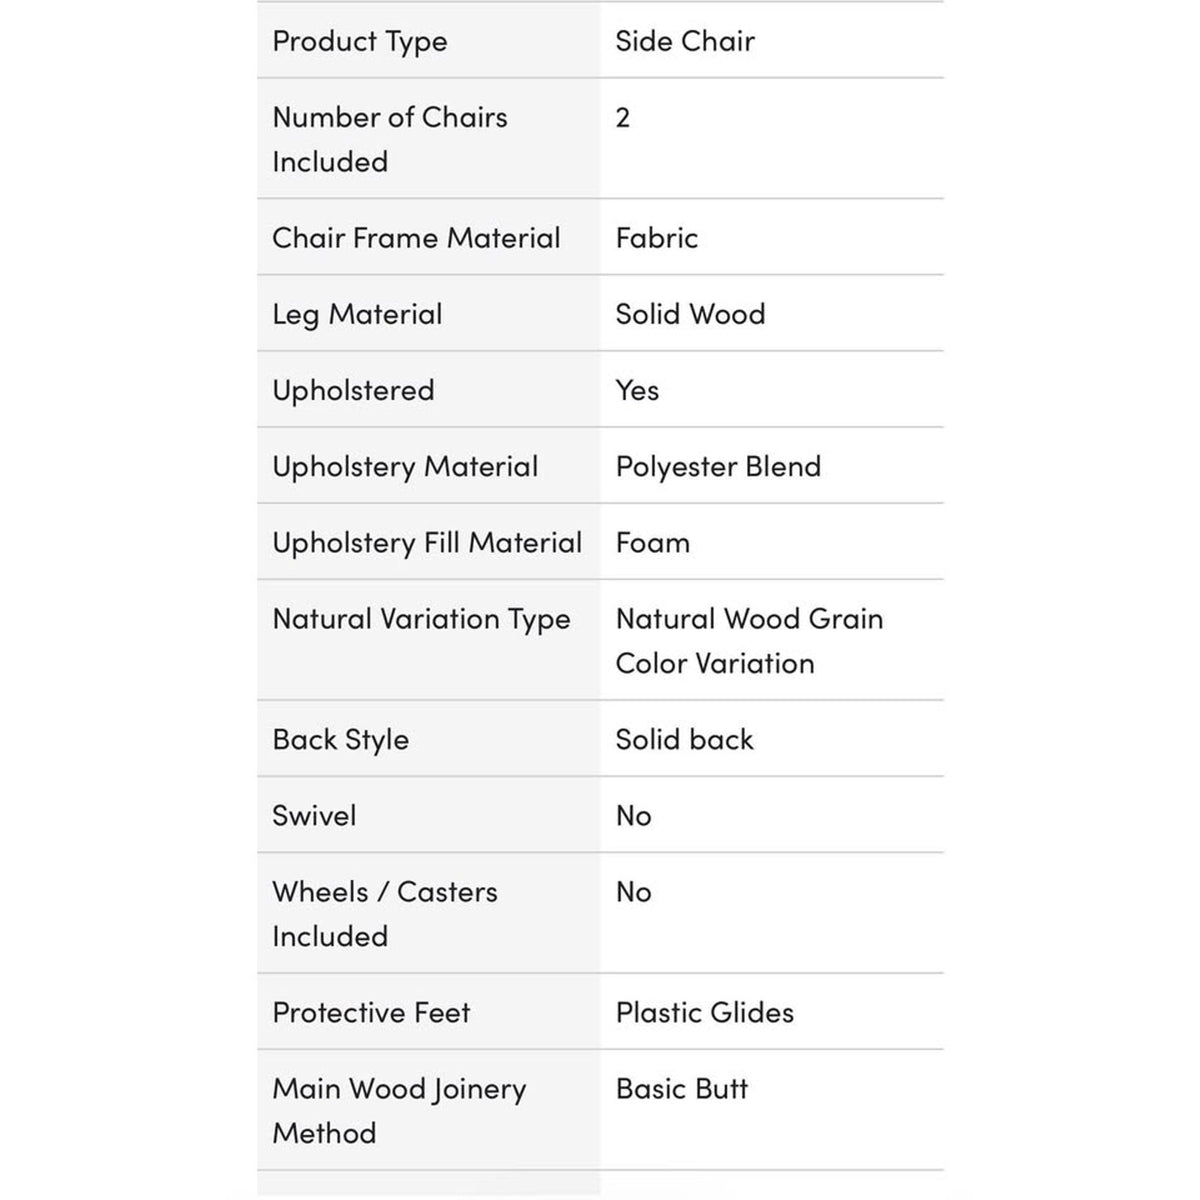Select the Solid Wood value
Viewport: 1200px width, 1200px height.
point(690,314)
